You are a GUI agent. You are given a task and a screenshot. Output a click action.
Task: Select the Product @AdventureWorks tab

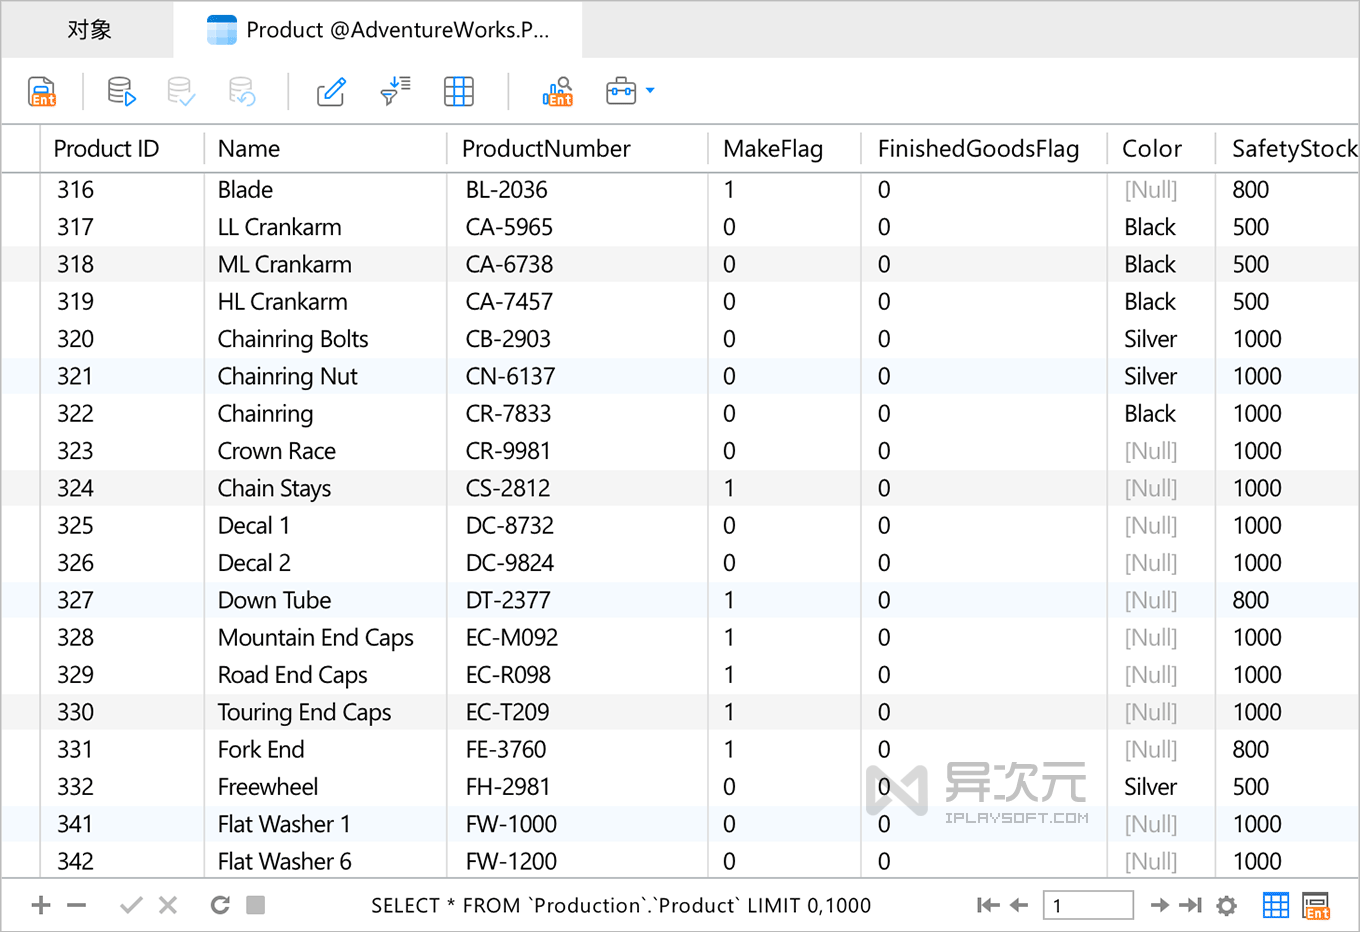click(379, 30)
